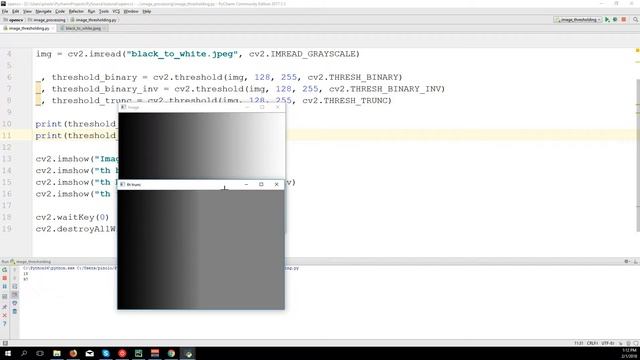
Task: Open File Explorer from the taskbar
Action: [57, 353]
